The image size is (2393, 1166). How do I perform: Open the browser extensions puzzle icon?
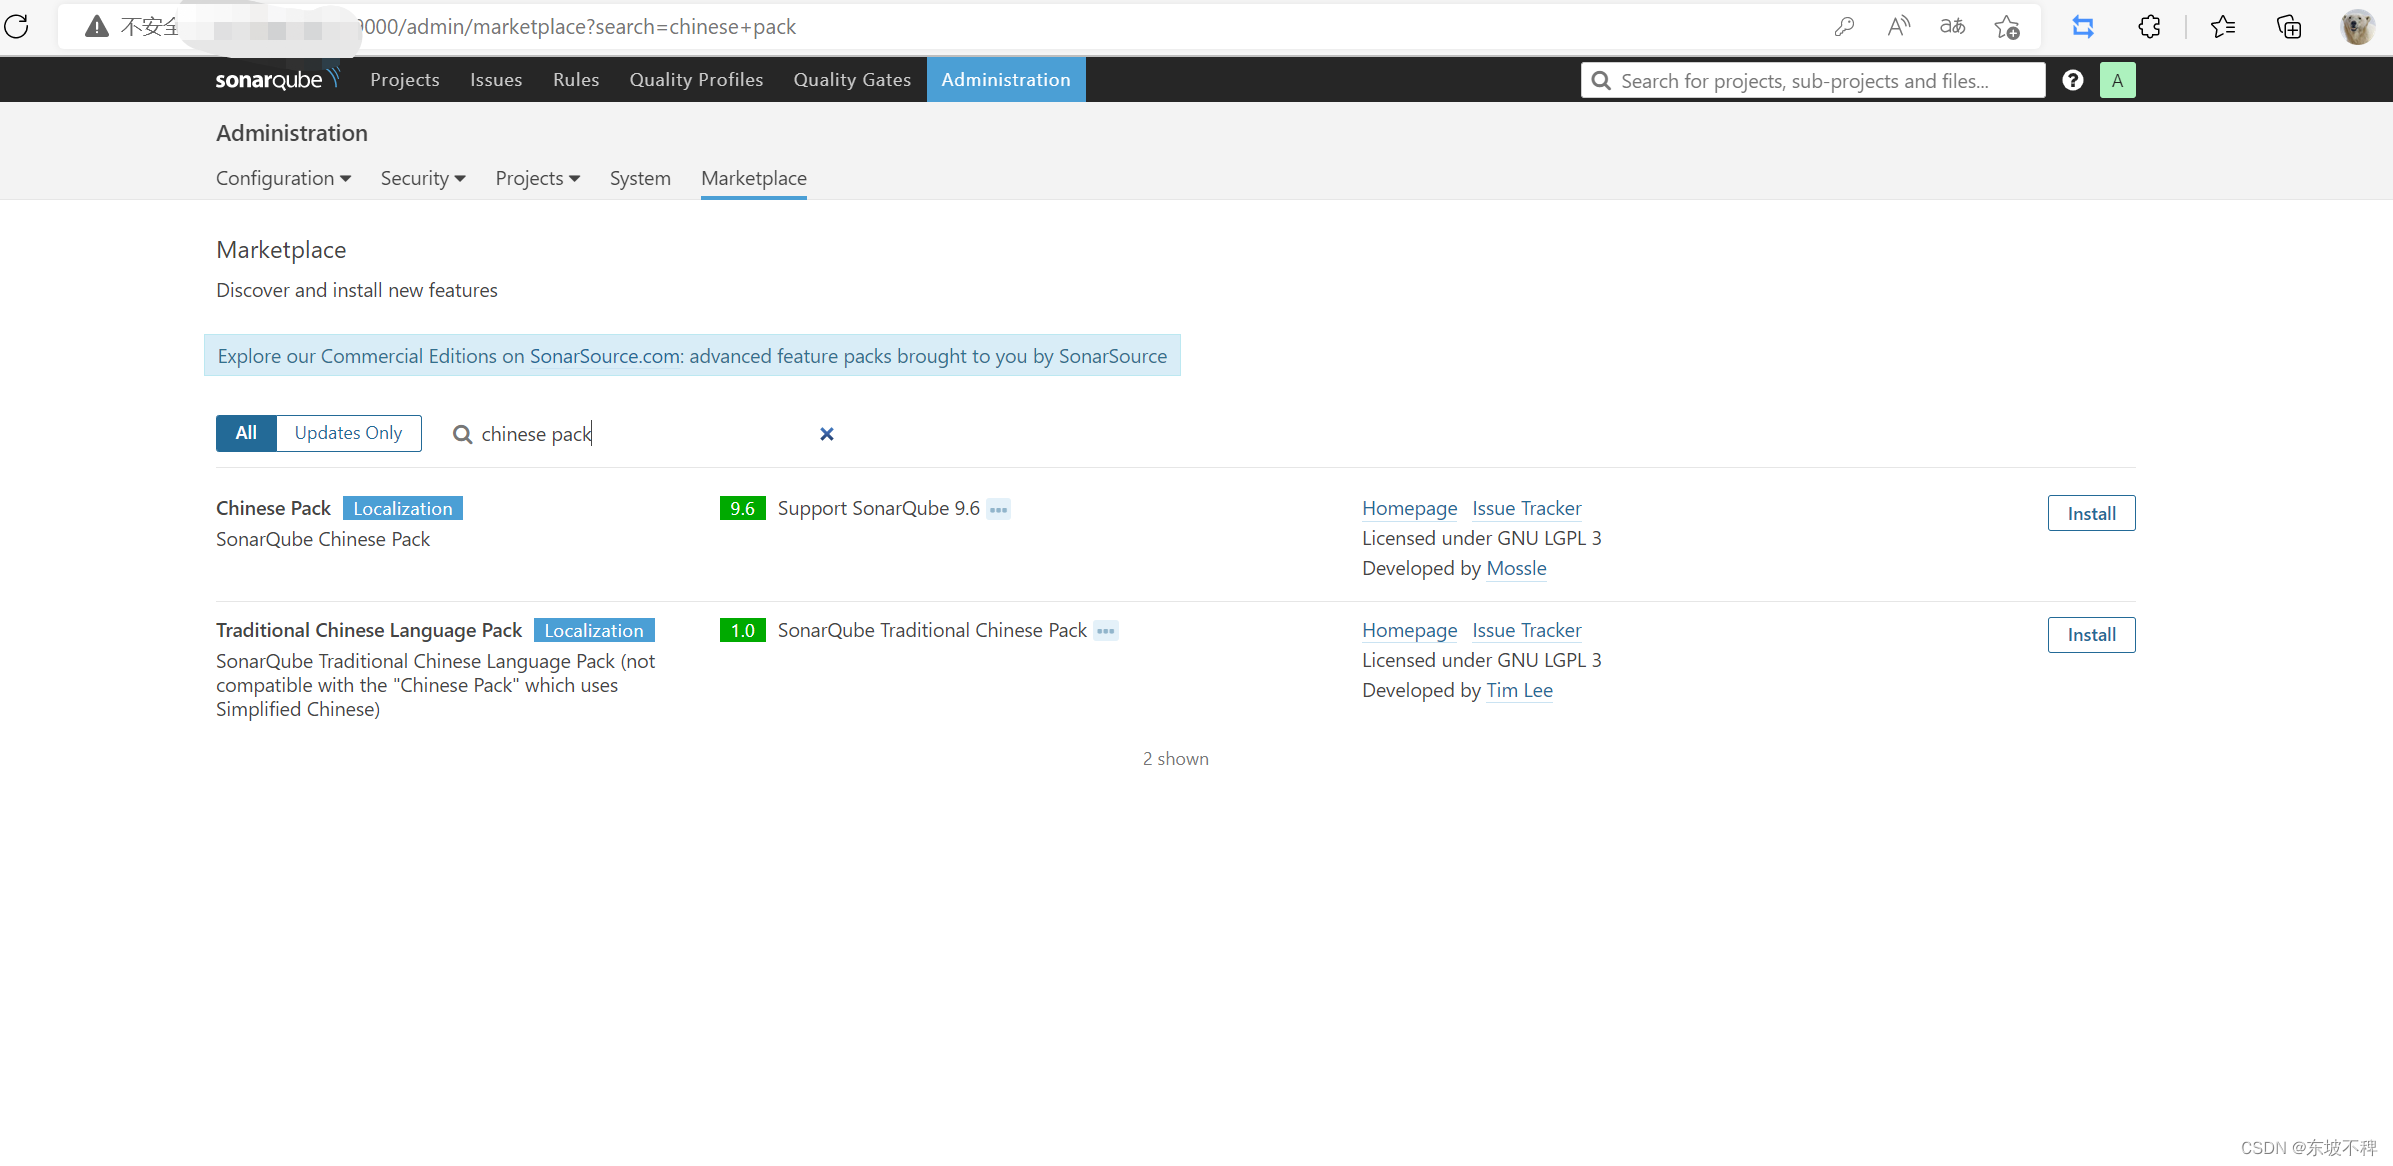point(2150,27)
